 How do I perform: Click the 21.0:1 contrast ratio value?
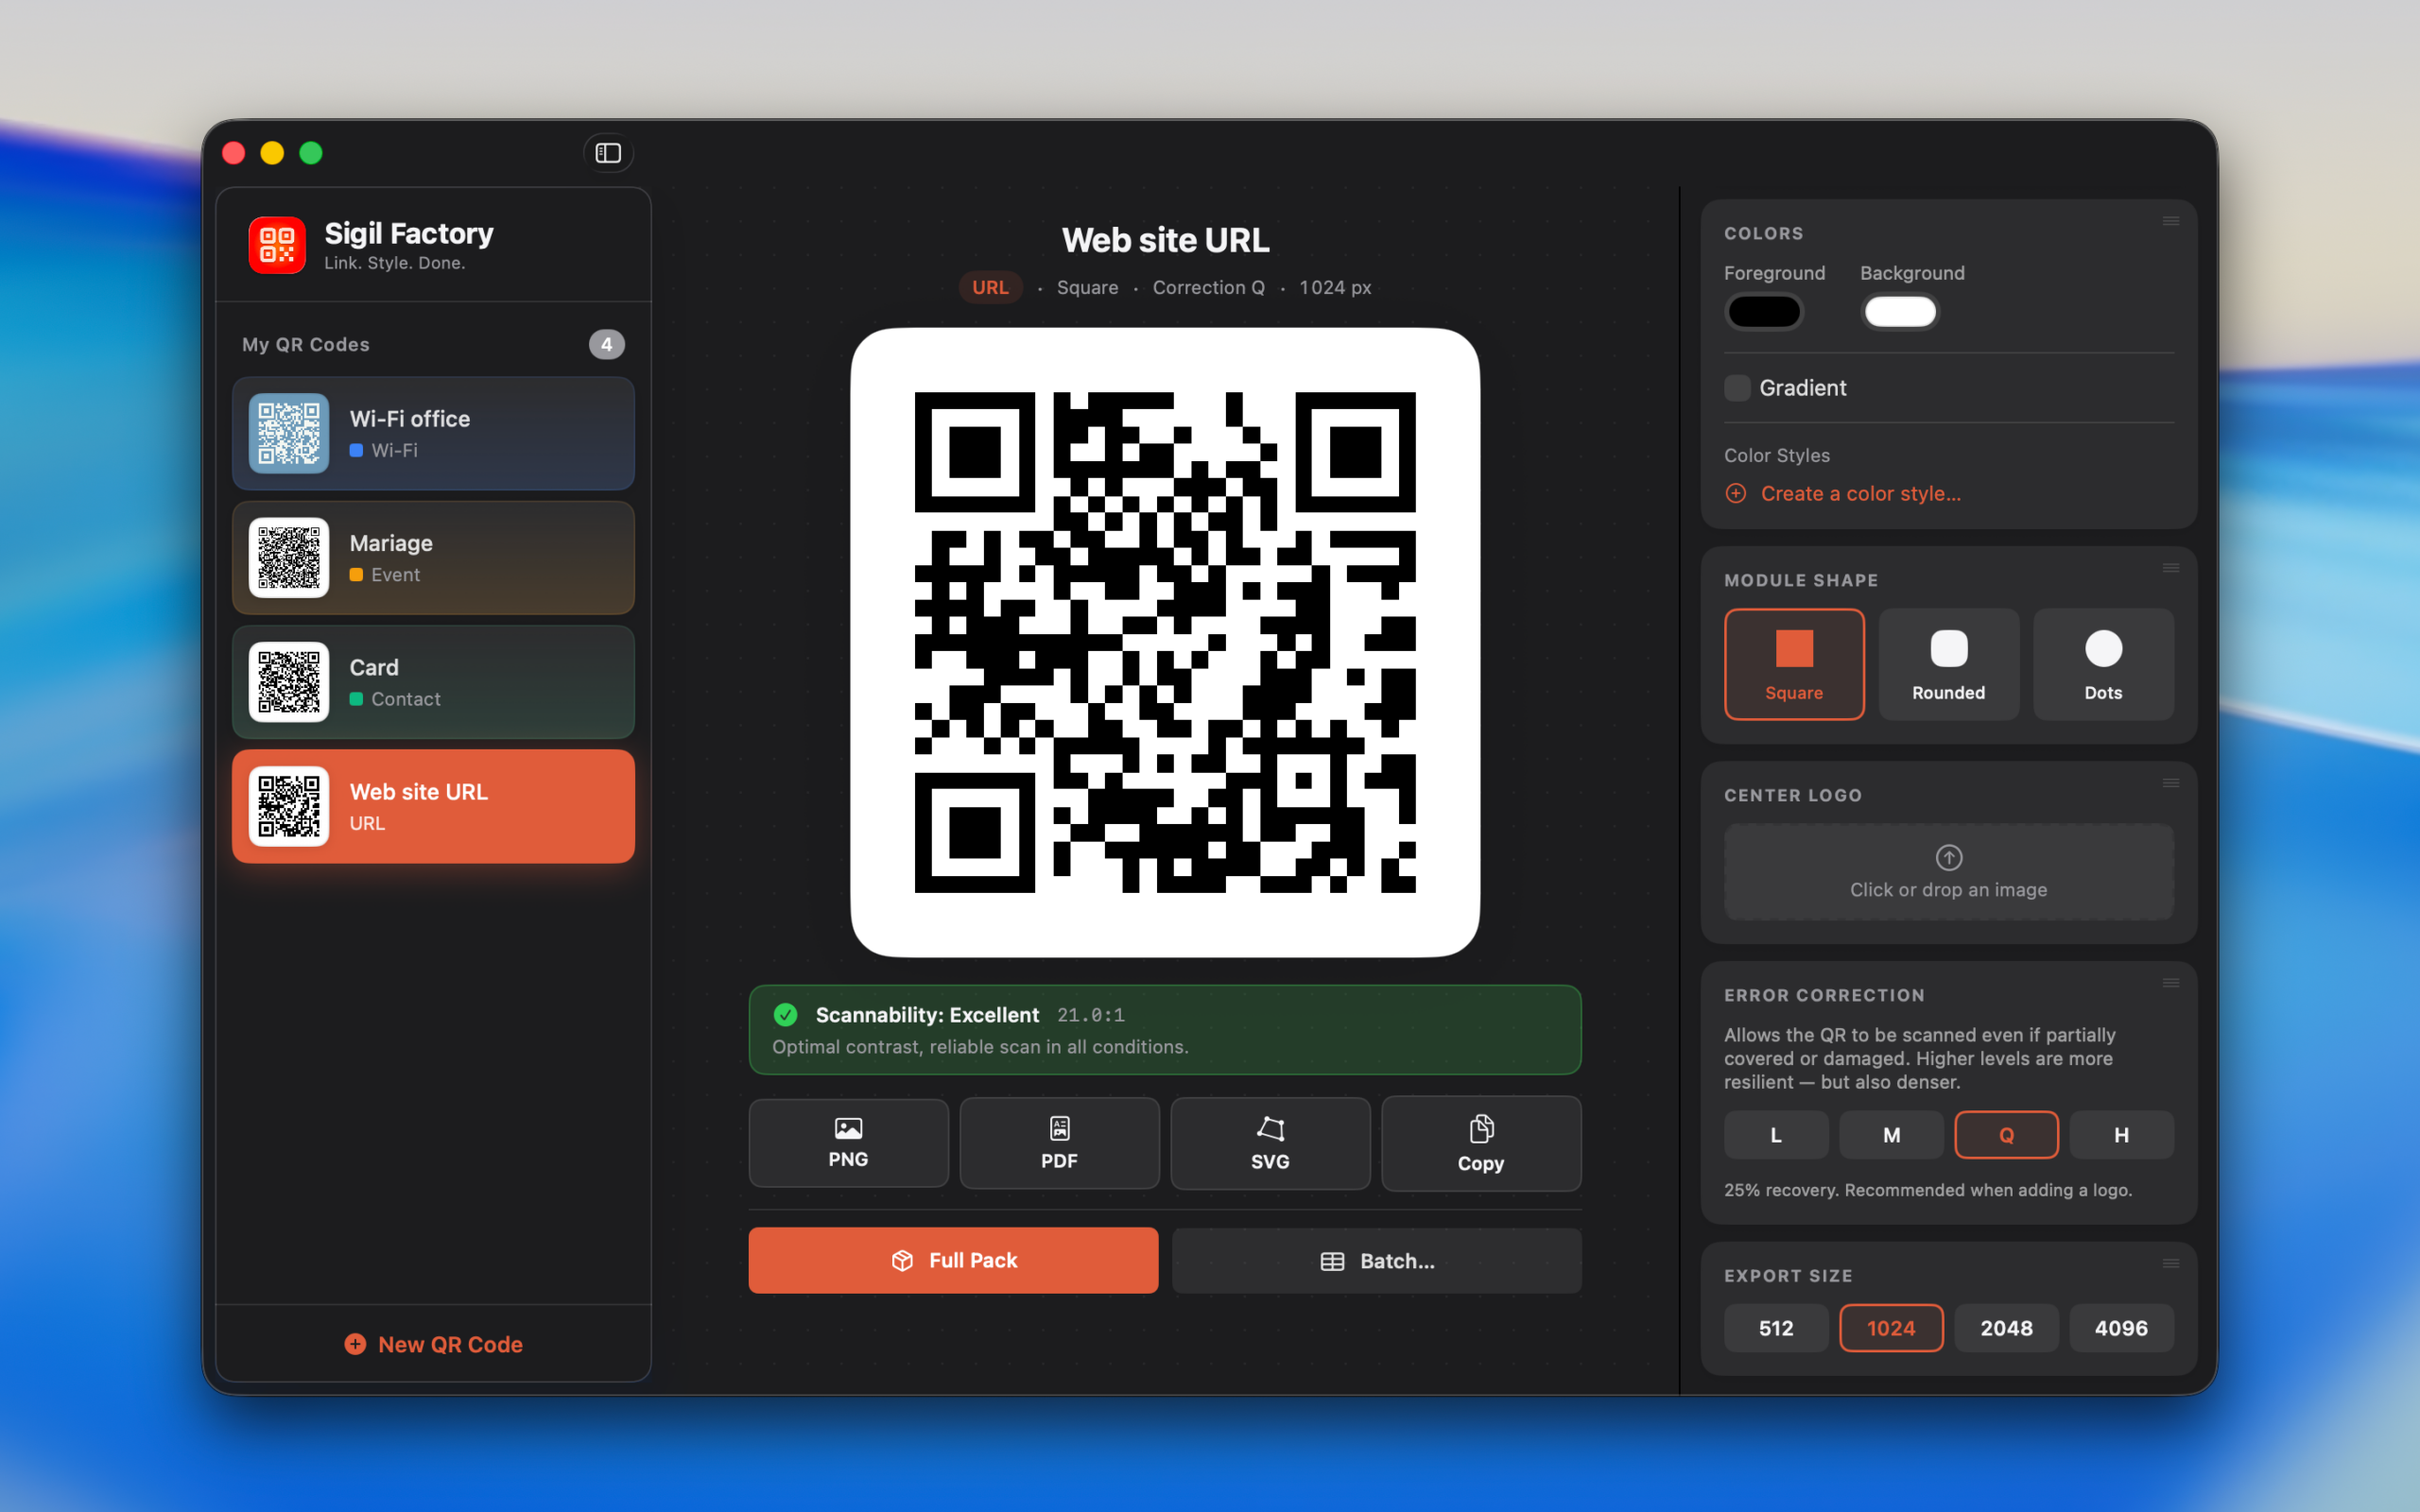(1090, 1015)
